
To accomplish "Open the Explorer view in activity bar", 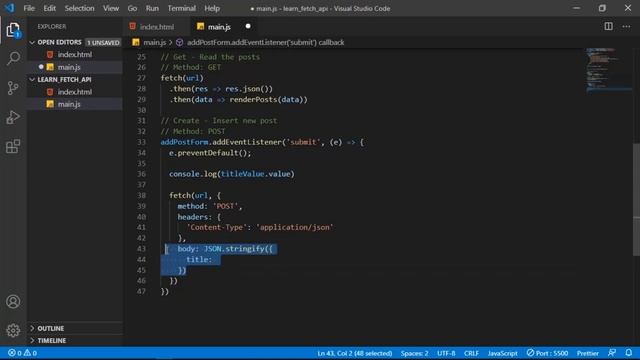I will [x=13, y=30].
